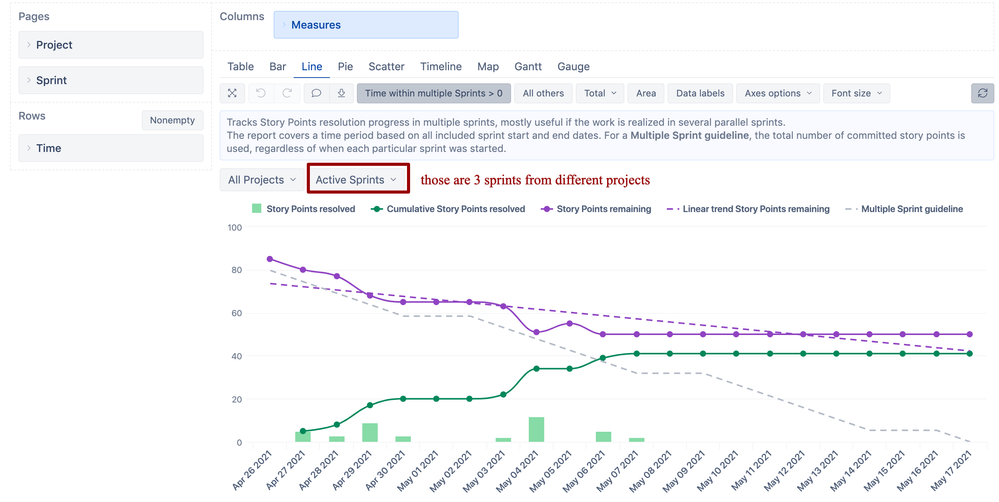Viewport: 999px width, 502px height.
Task: Open the comment bubble icon
Action: 316,93
